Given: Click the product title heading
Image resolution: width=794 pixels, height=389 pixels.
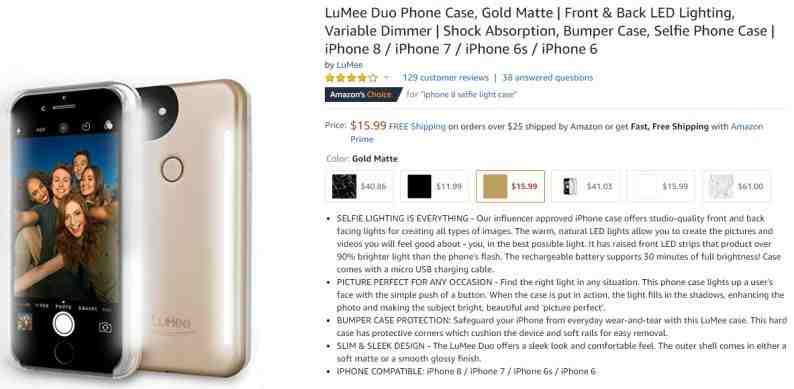Looking at the screenshot, I should (x=550, y=30).
